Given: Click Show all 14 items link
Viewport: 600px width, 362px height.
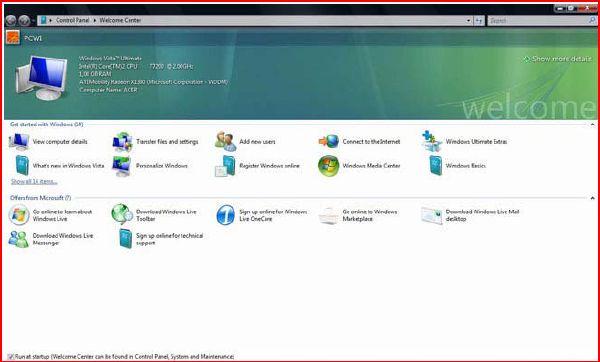Looking at the screenshot, I should coord(34,181).
